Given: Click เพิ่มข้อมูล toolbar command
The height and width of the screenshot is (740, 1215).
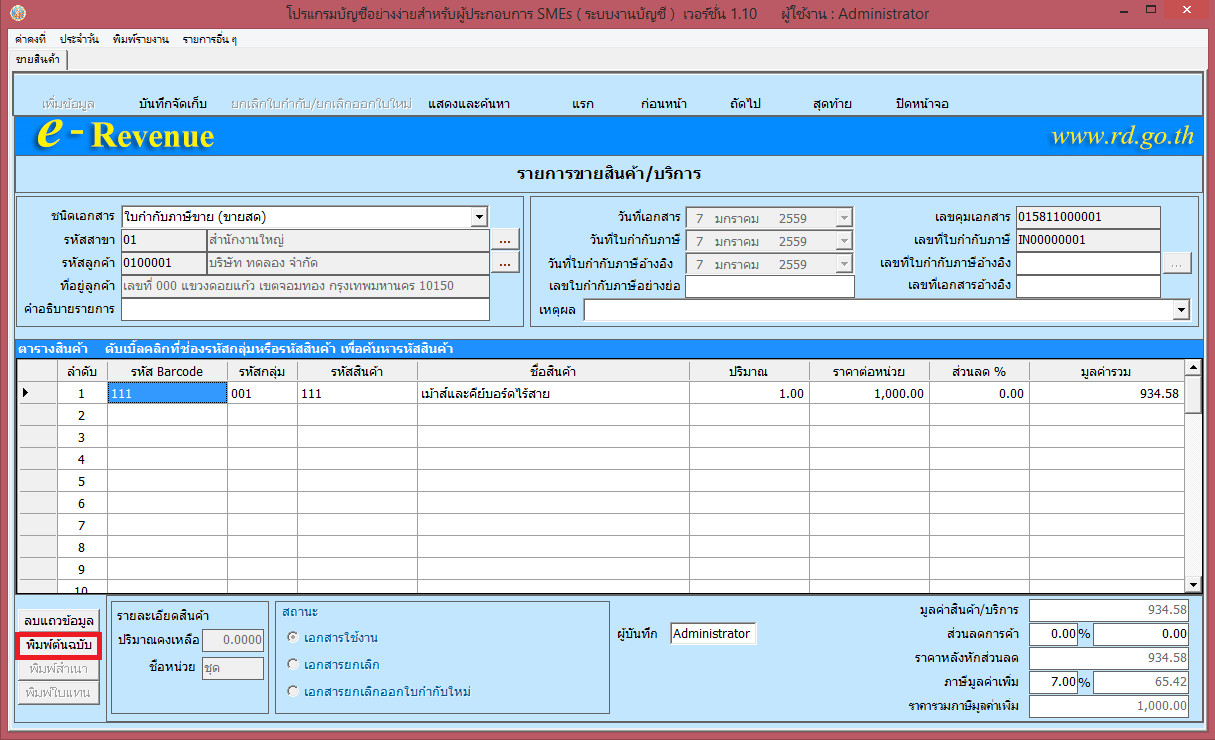Looking at the screenshot, I should pos(69,104).
